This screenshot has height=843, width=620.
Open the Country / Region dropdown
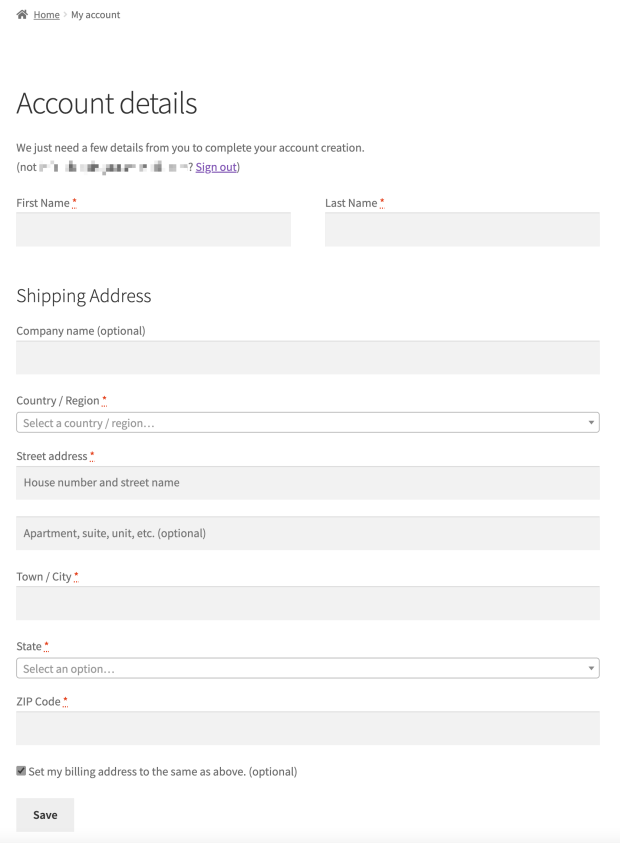(300, 423)
